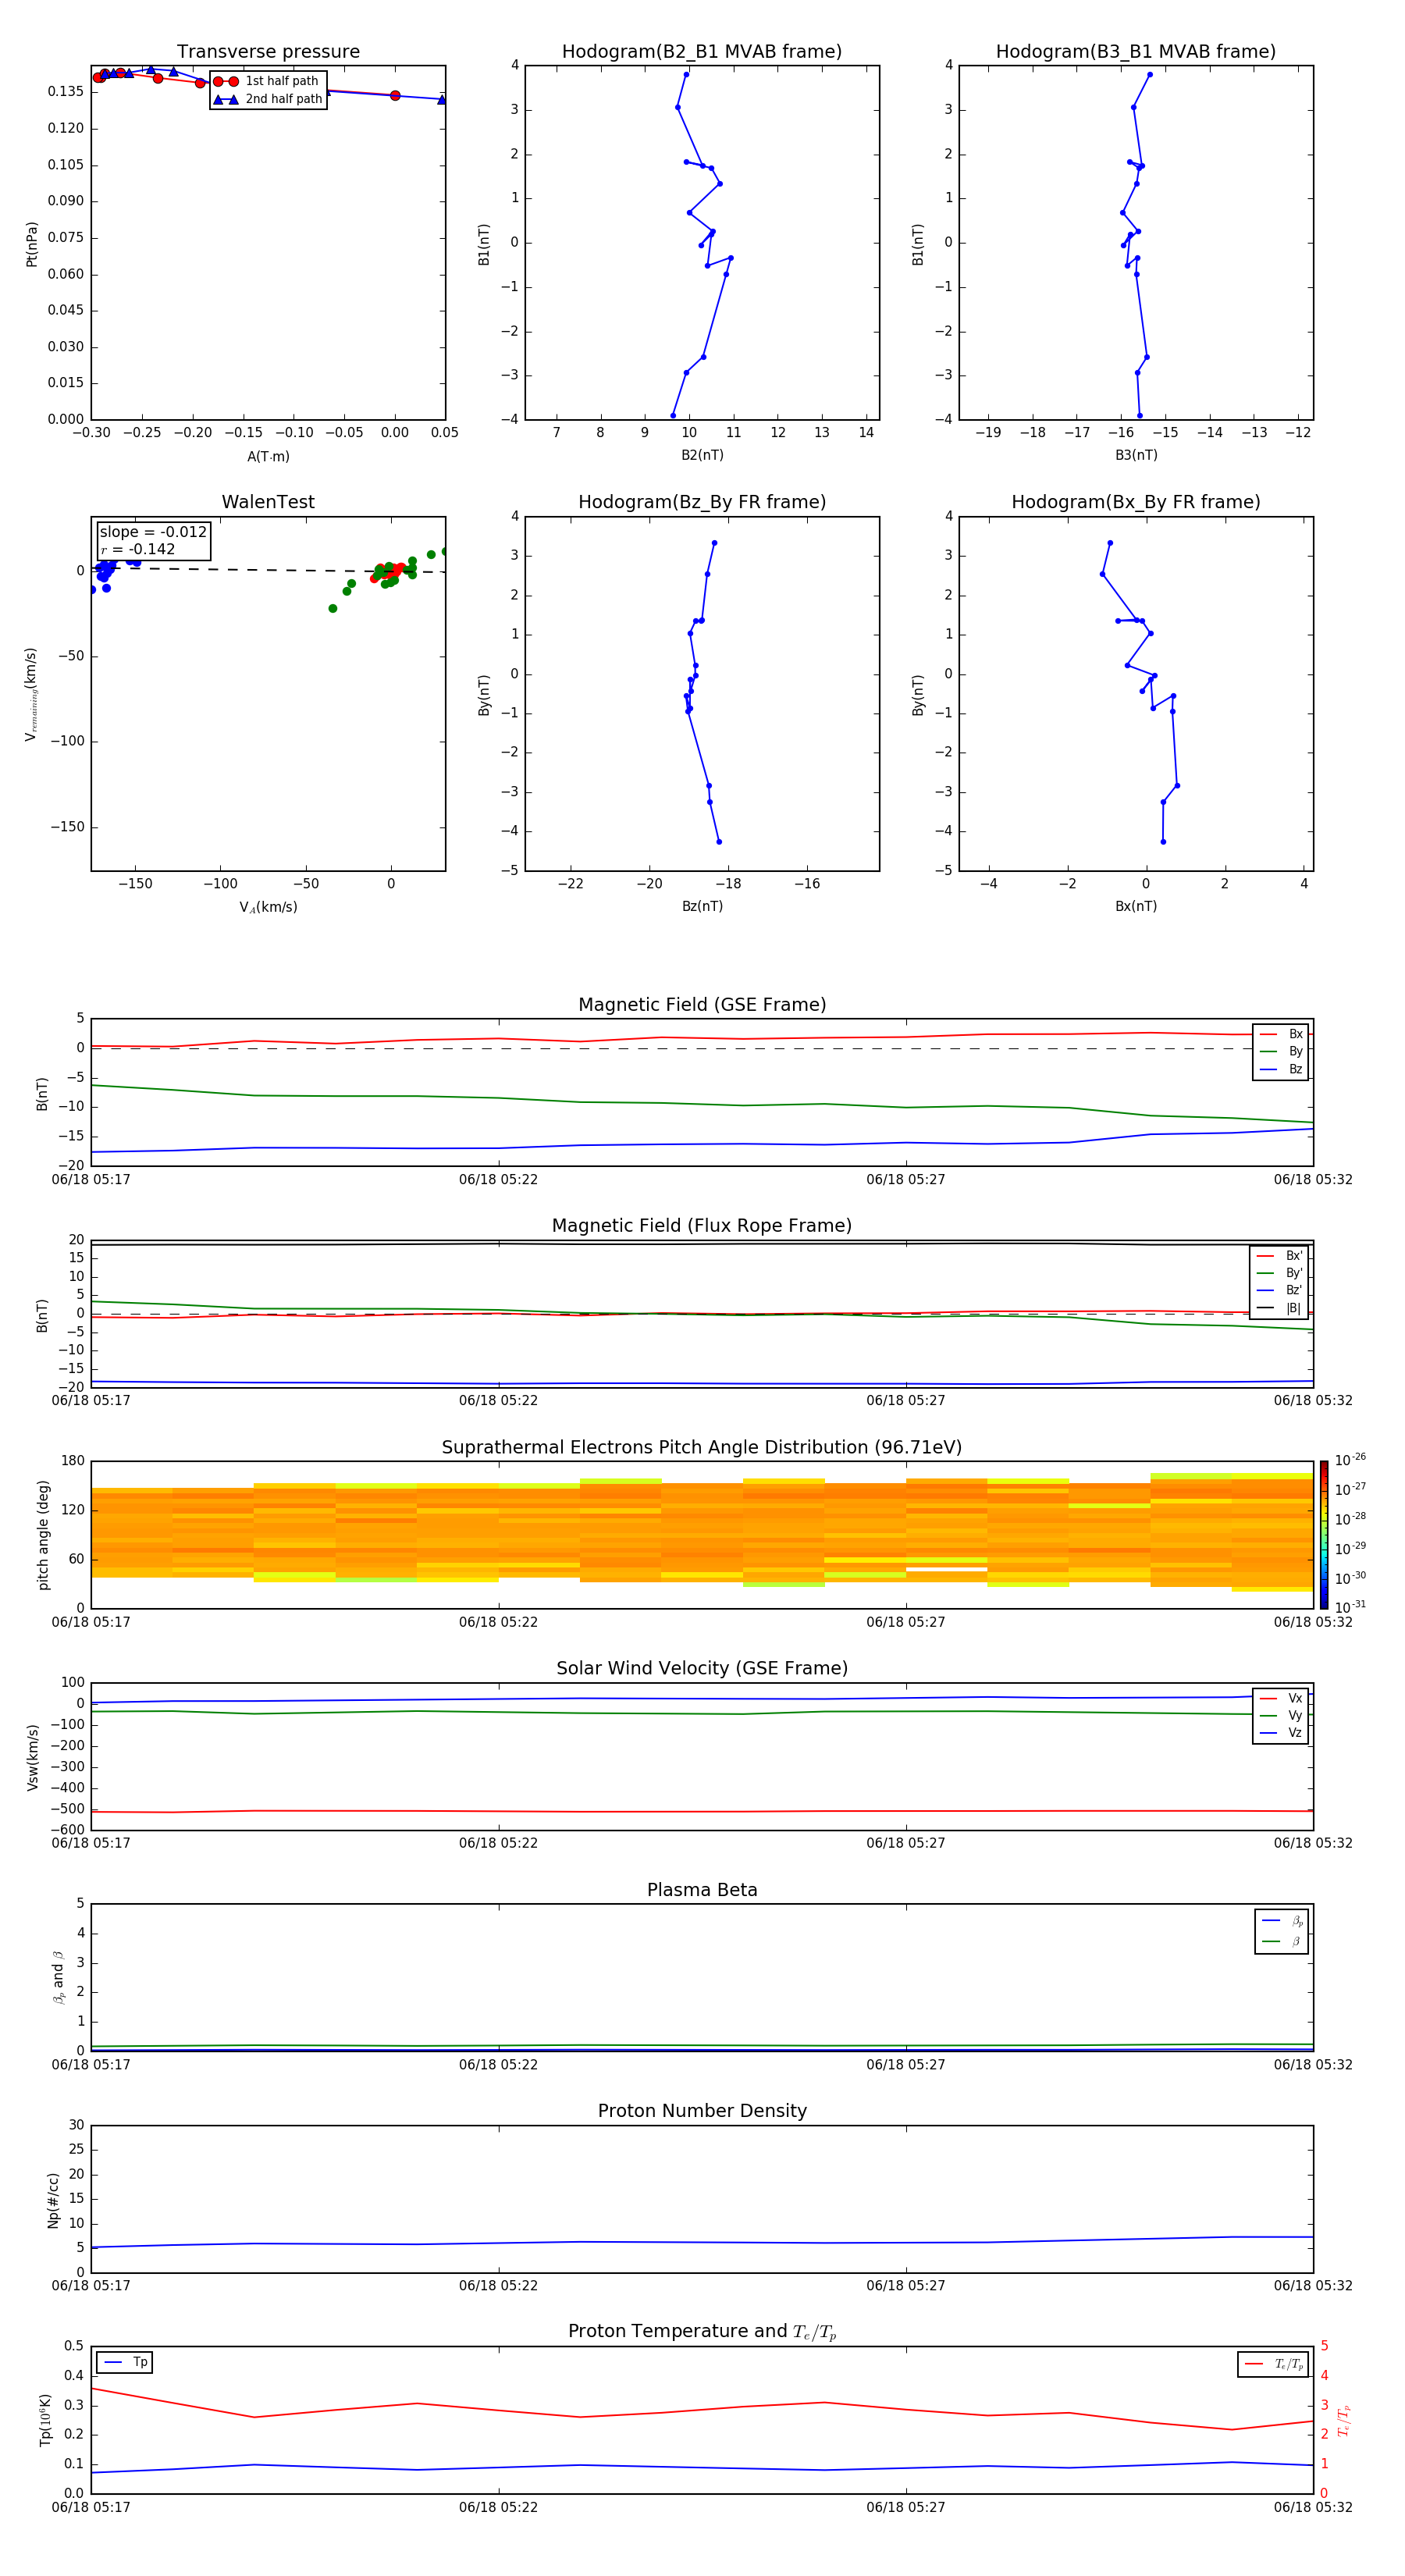The height and width of the screenshot is (2576, 1405).
Task: Click the beta legend box in Plasma Beta panel
Action: [x=1281, y=1932]
